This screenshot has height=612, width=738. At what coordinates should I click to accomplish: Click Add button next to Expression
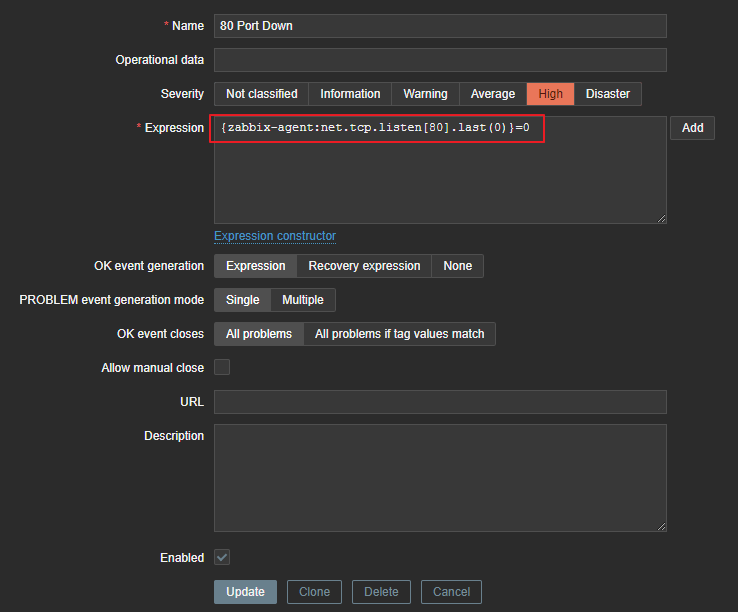tap(692, 128)
